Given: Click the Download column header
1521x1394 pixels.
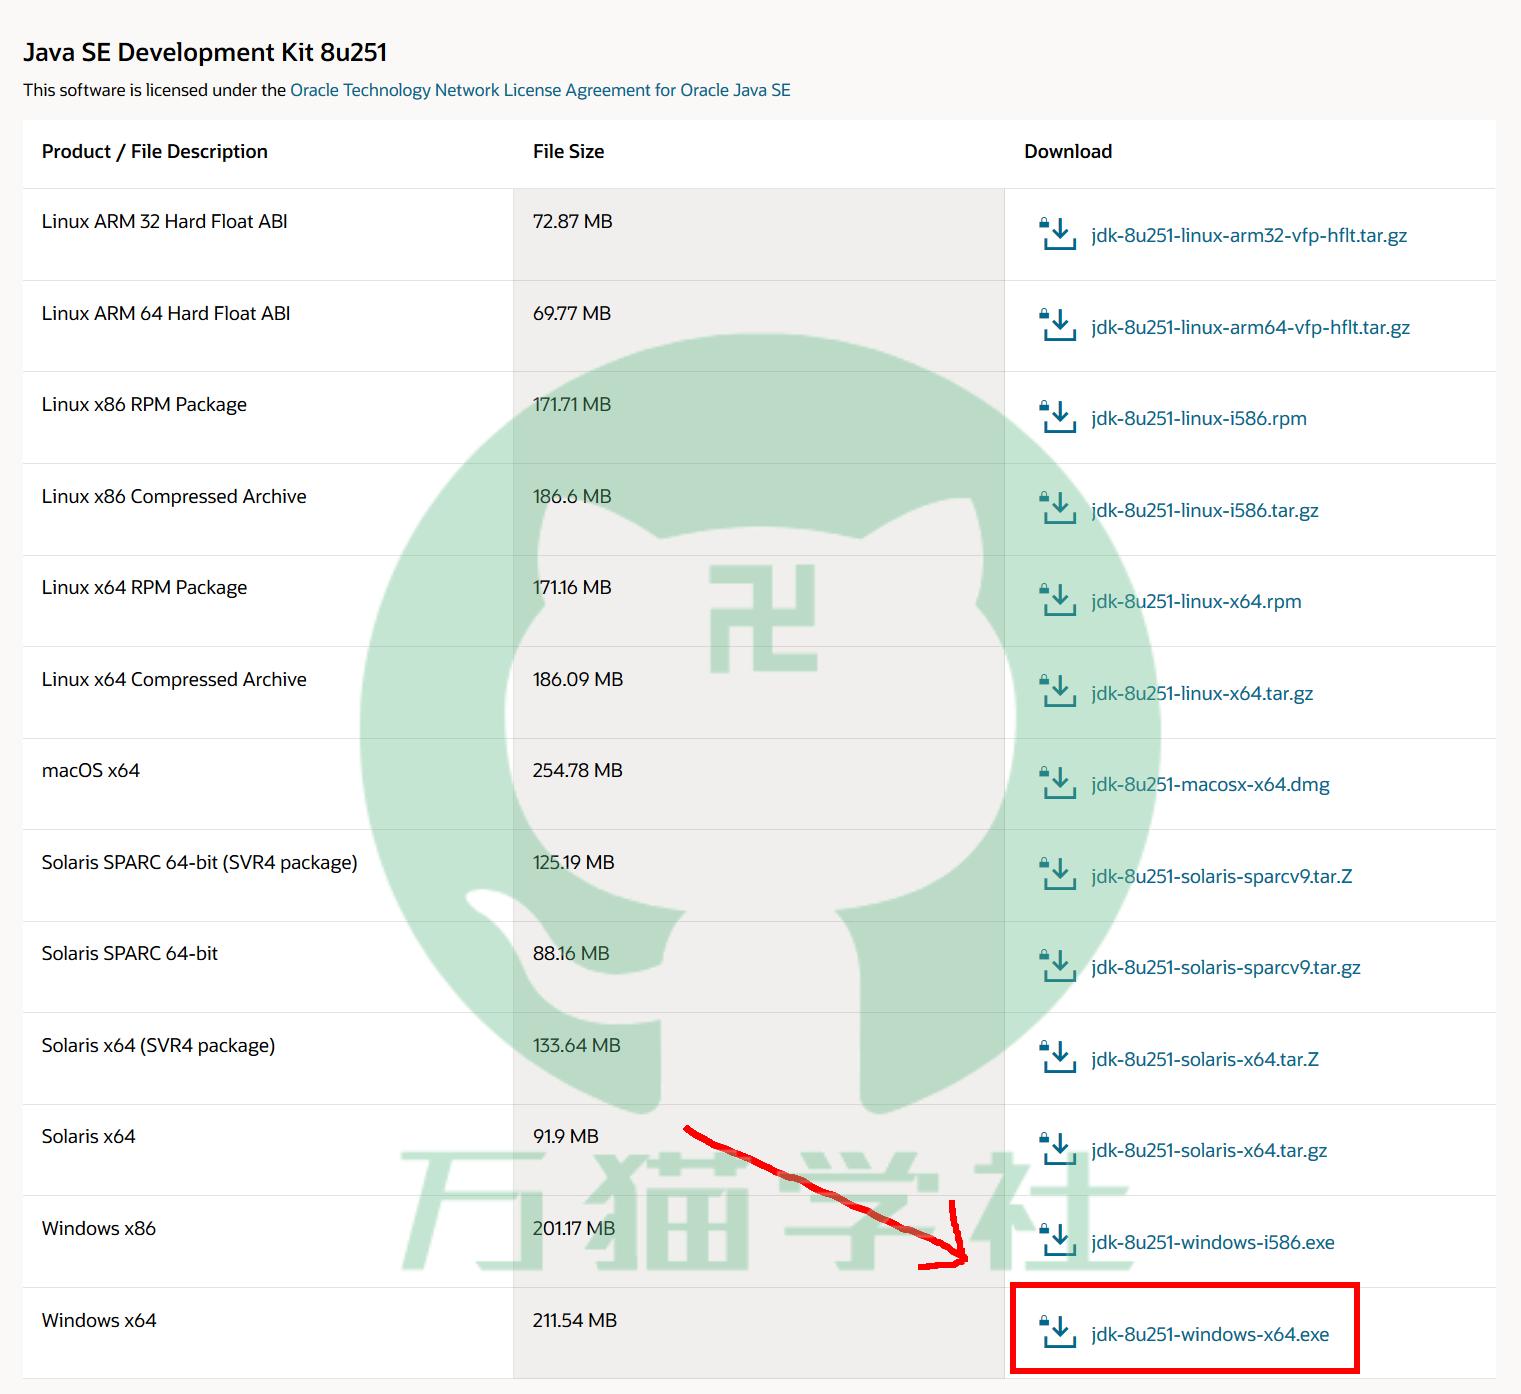Looking at the screenshot, I should pos(1068,151).
